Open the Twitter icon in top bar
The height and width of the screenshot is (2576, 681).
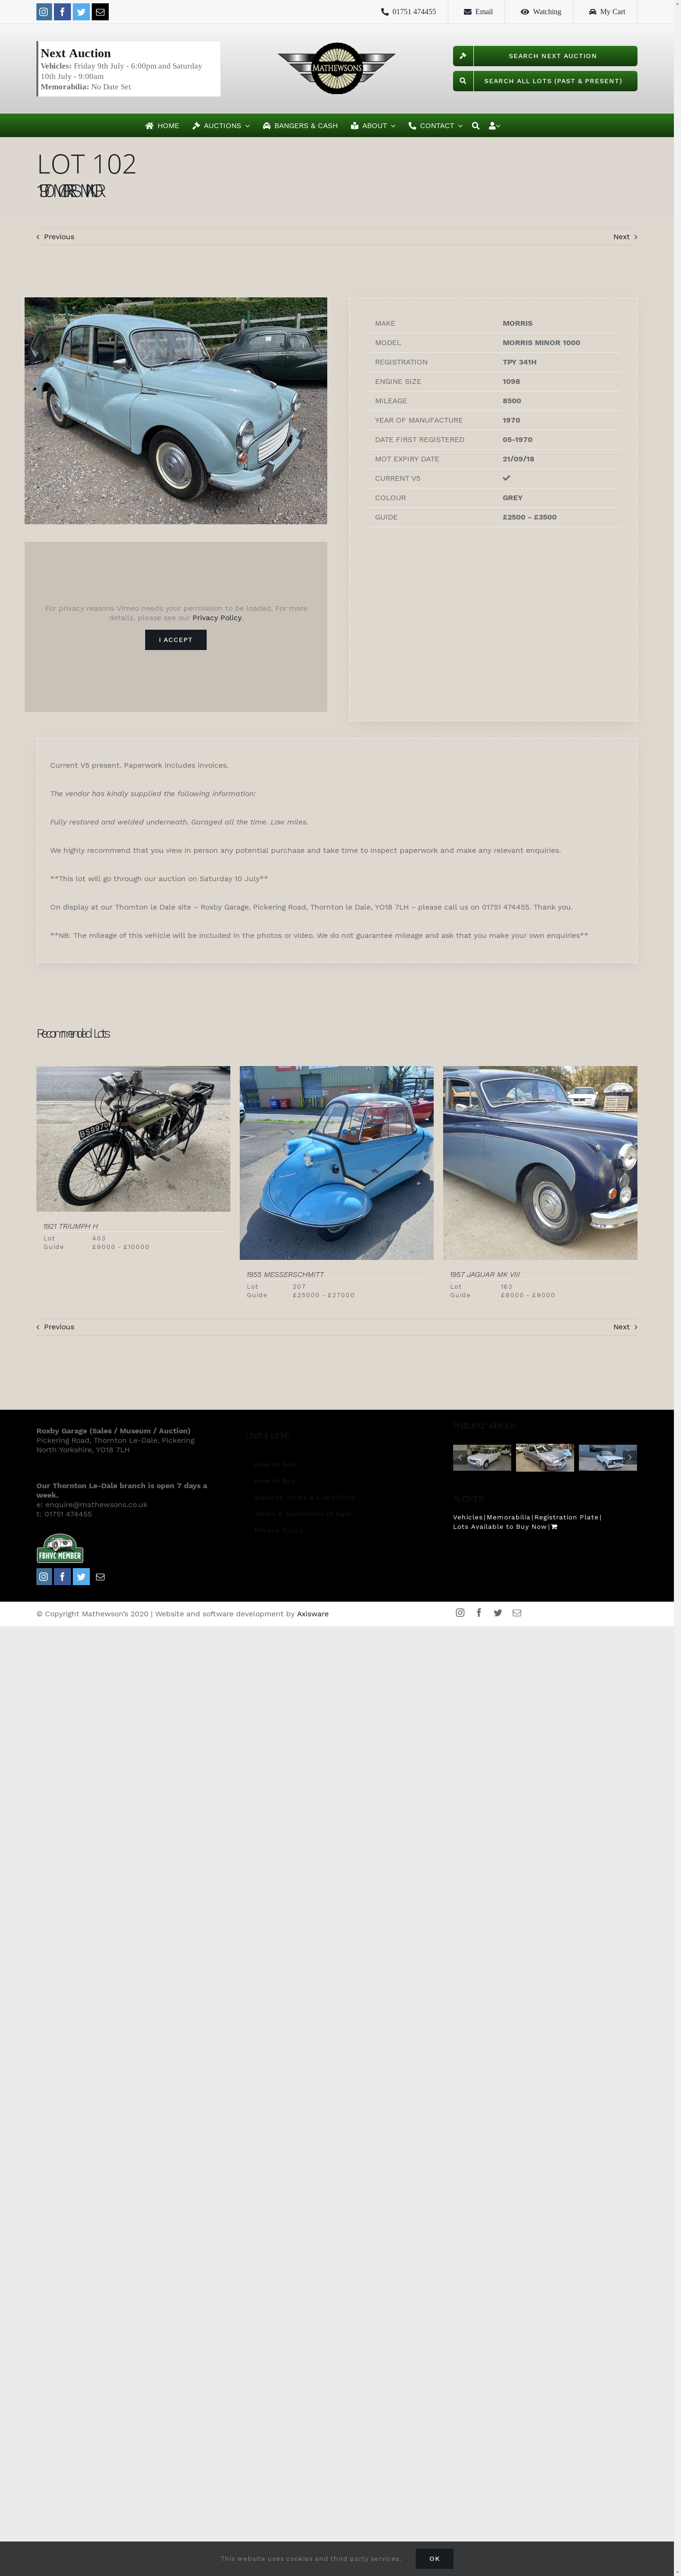tap(82, 12)
